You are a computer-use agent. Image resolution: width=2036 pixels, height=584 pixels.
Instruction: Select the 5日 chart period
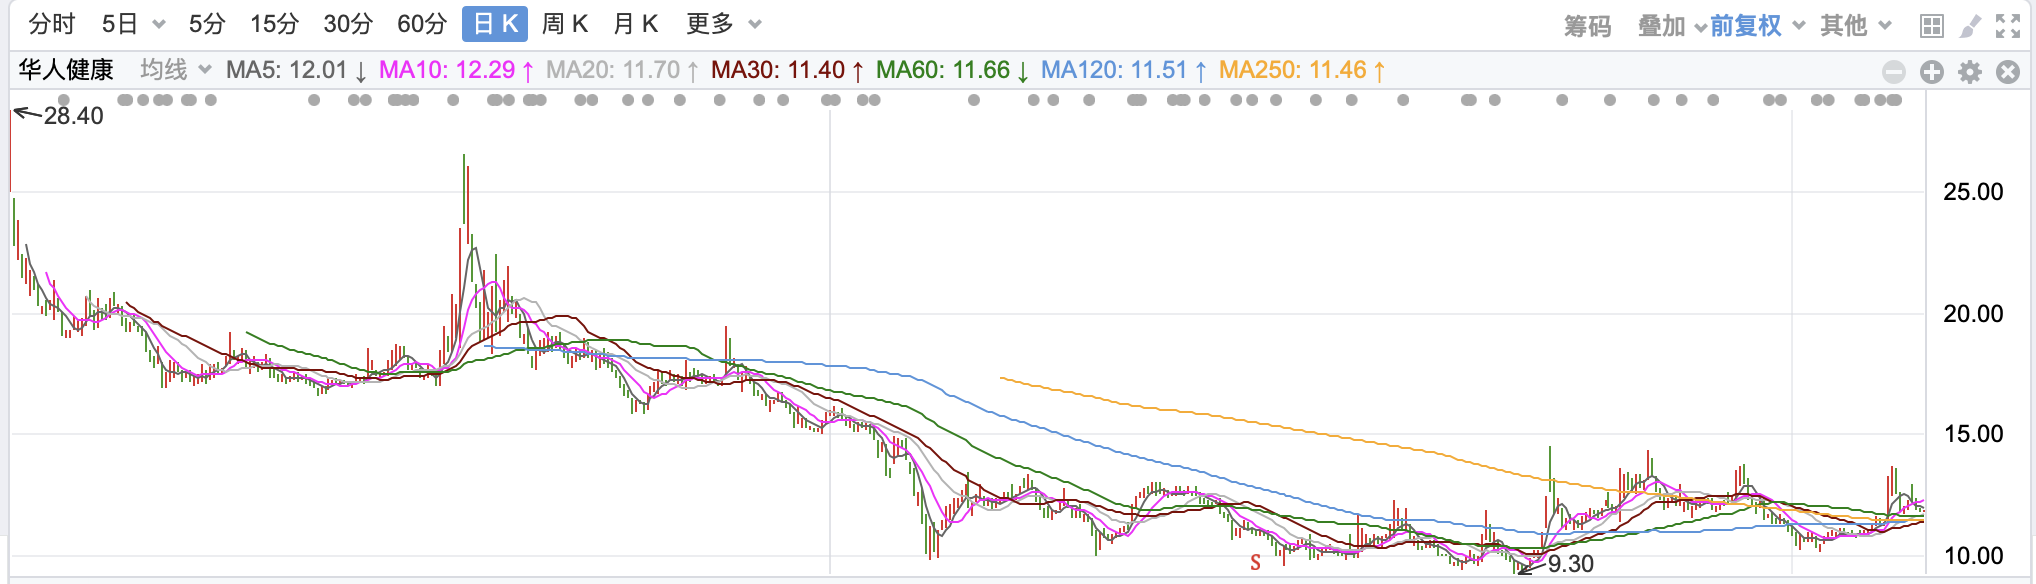120,24
